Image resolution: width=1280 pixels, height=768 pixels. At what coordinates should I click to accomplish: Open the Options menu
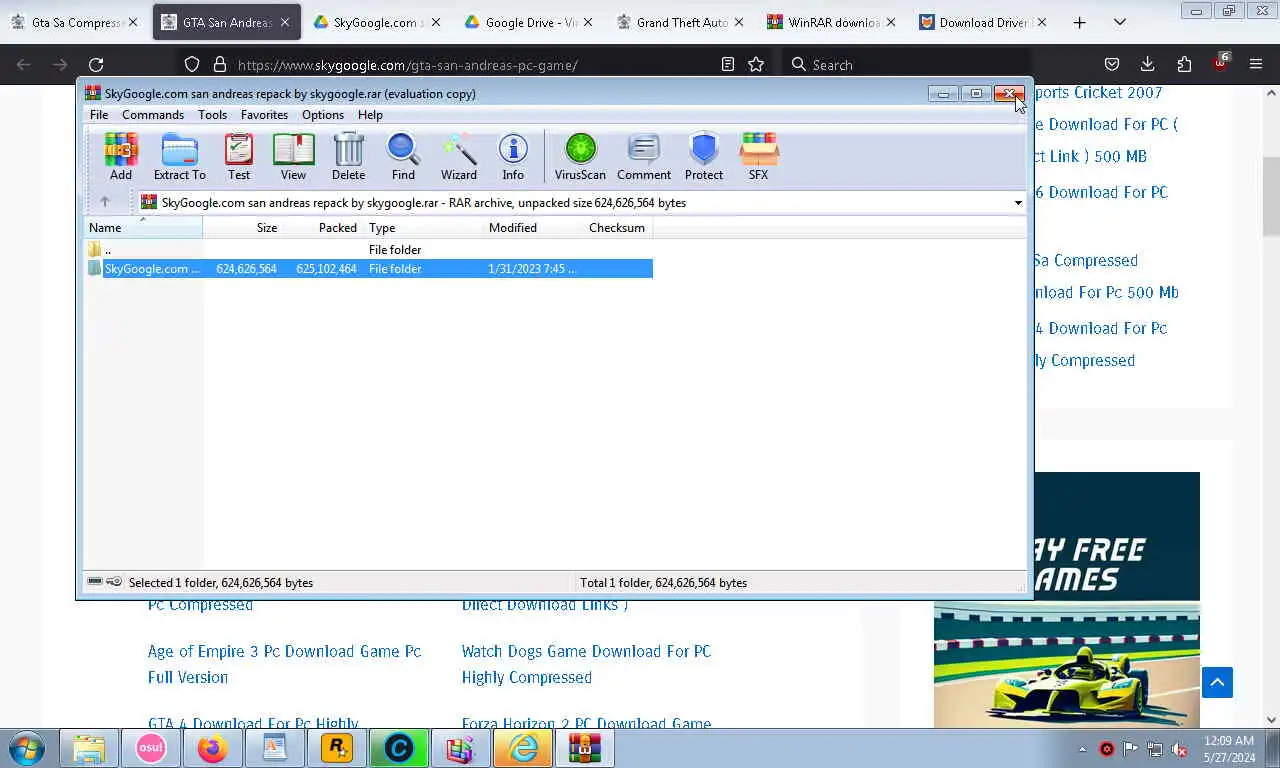coord(323,115)
